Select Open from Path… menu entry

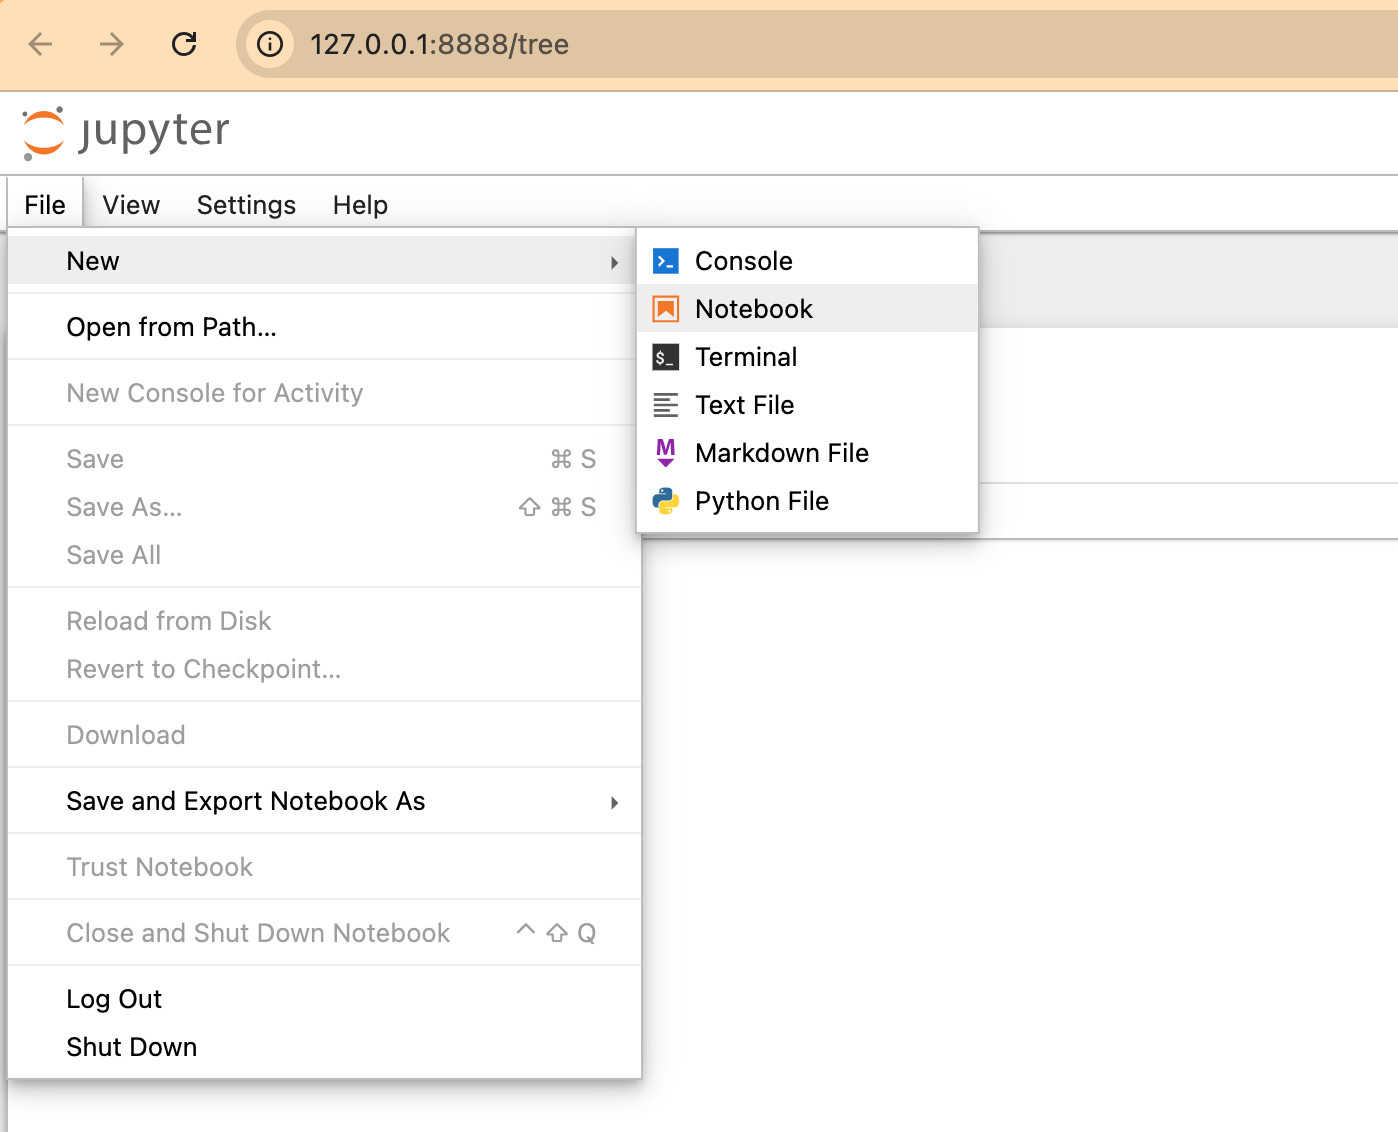324,327
